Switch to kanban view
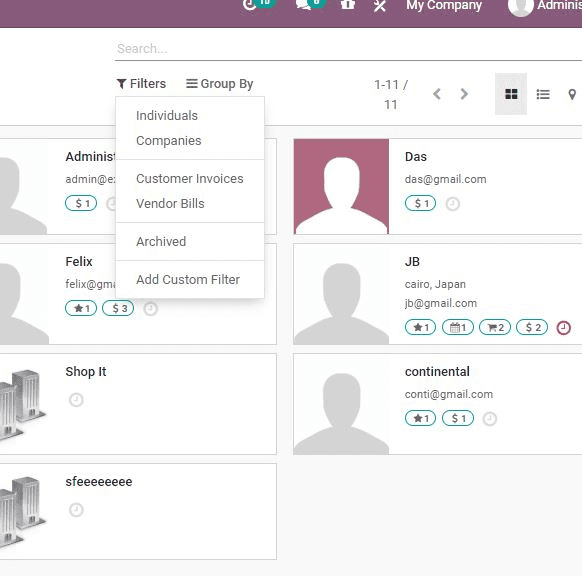The height and width of the screenshot is (576, 582). [x=511, y=94]
